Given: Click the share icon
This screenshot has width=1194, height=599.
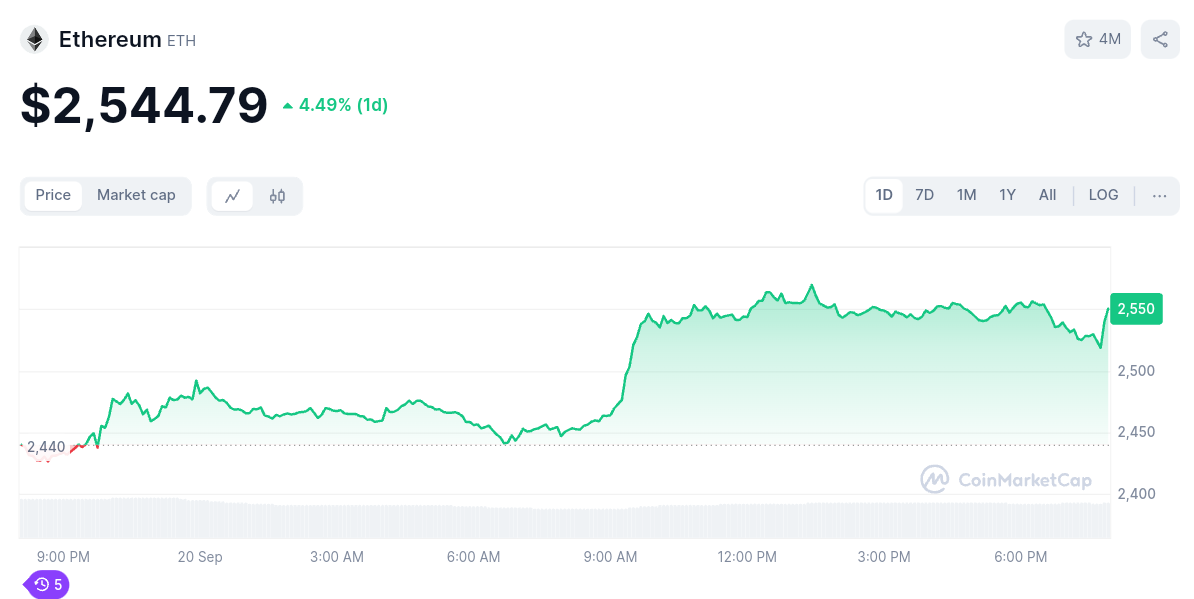Looking at the screenshot, I should (x=1159, y=38).
